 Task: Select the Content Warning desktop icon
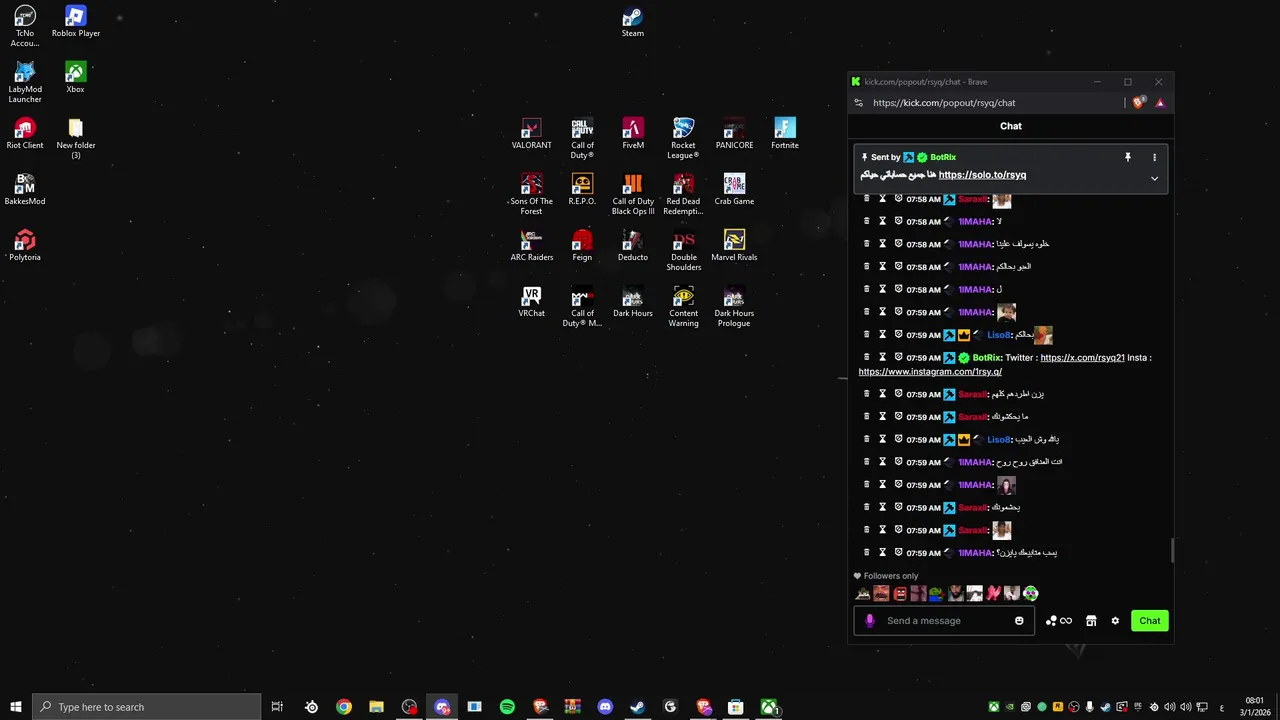pos(683,306)
